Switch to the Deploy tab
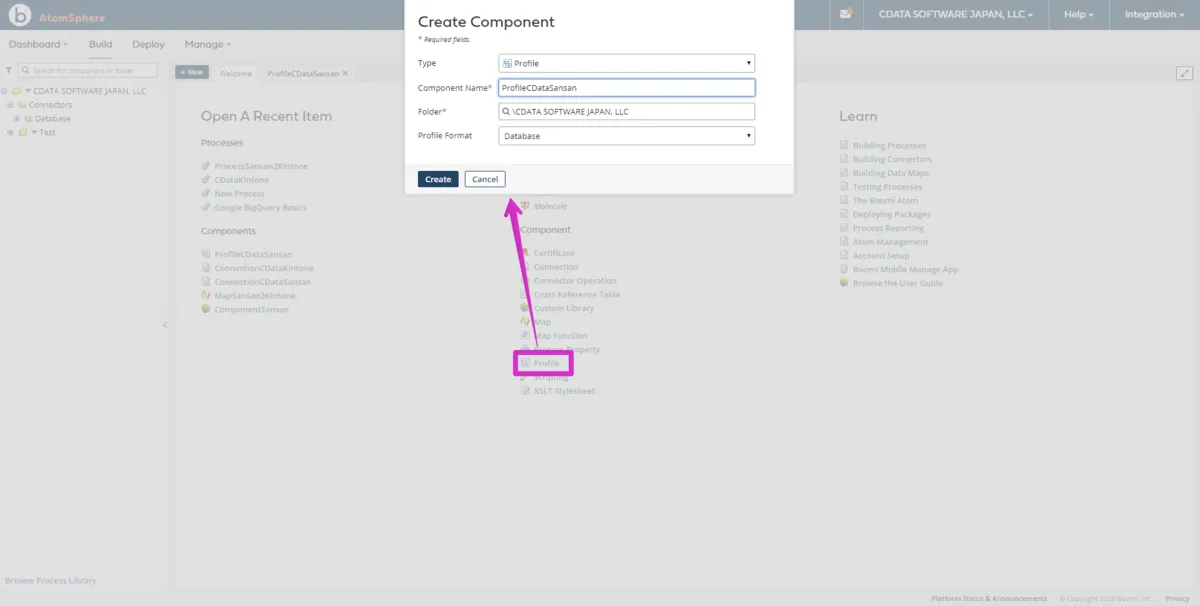 tap(148, 45)
